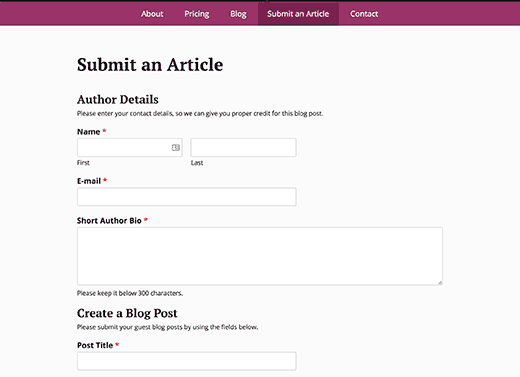The width and height of the screenshot is (520, 377).
Task: Open the Contact page link
Action: click(x=364, y=14)
